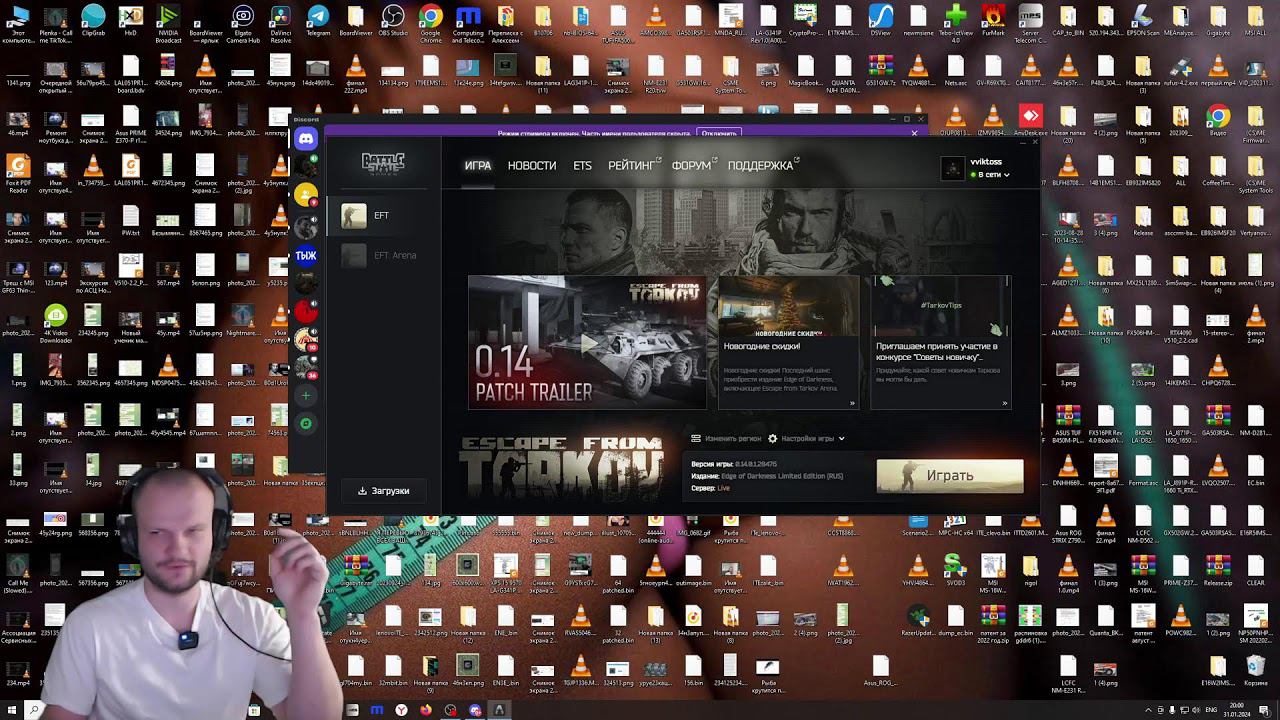The height and width of the screenshot is (720, 1280).
Task: Open the ETS tab
Action: pos(582,165)
